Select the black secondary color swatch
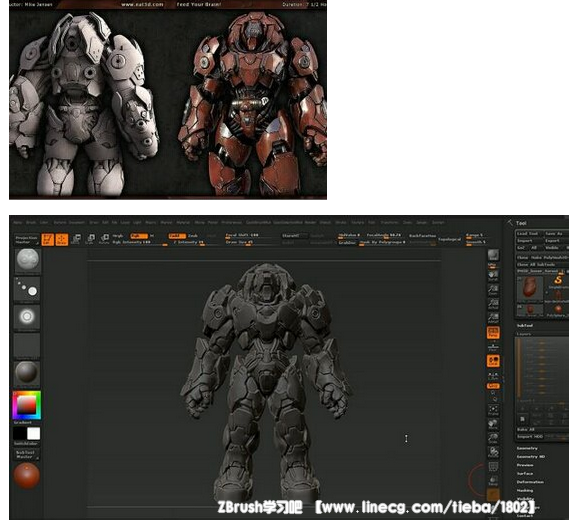This screenshot has height=524, width=572. 20,434
